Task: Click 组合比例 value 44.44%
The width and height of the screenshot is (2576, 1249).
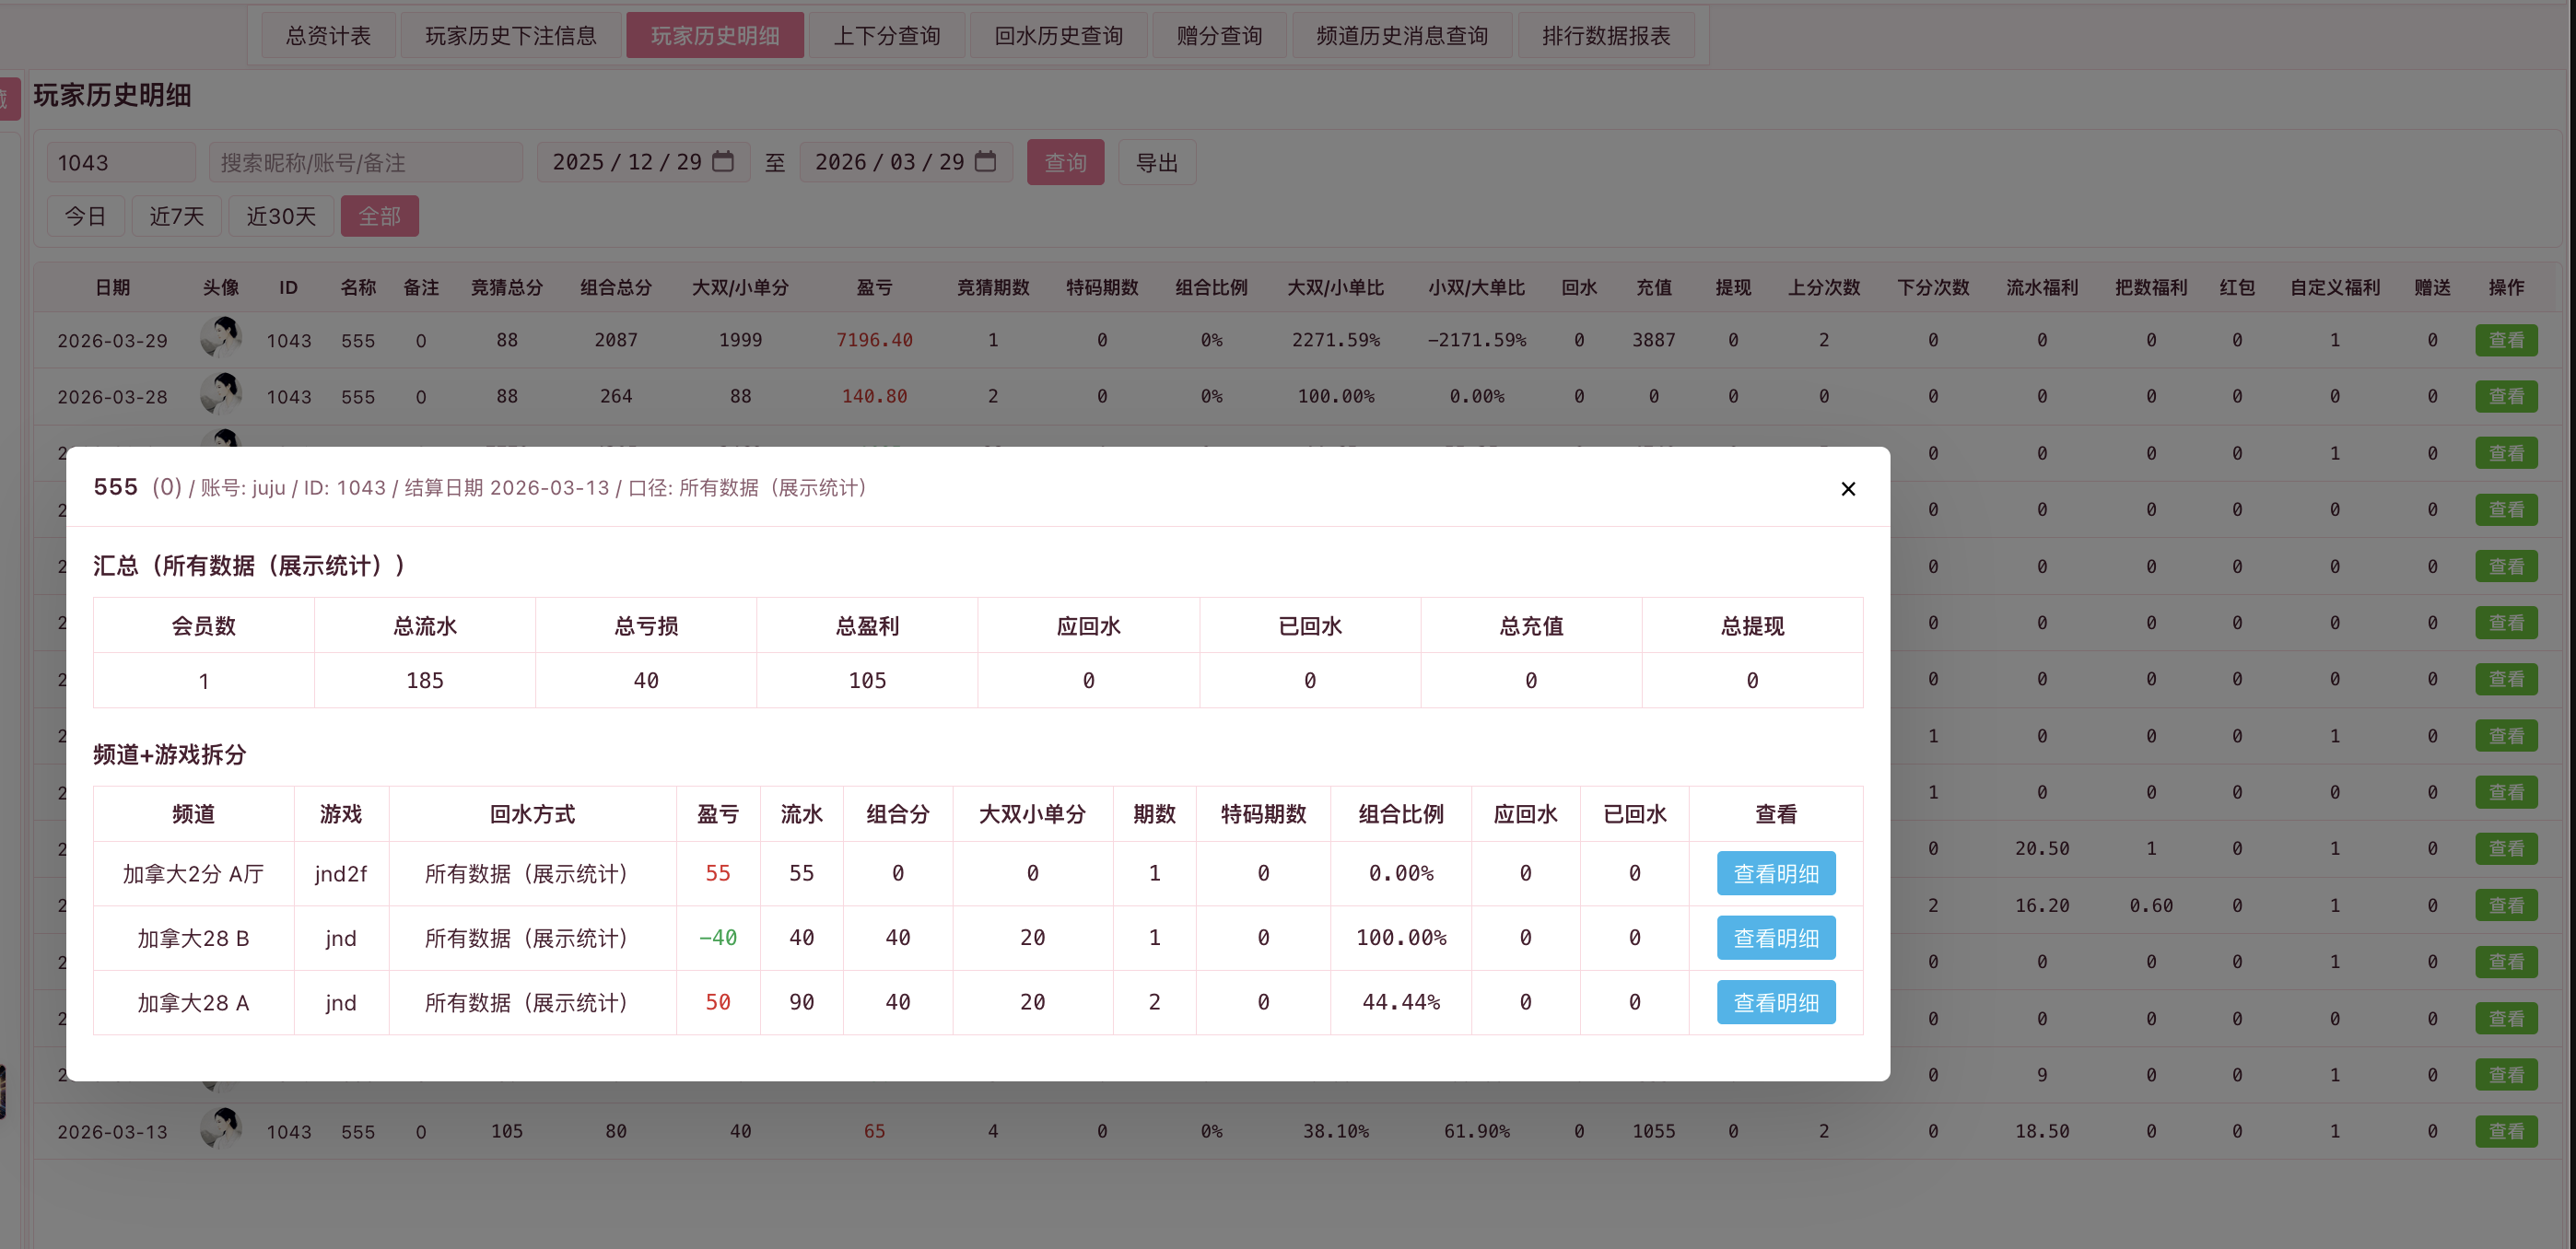Action: (x=1400, y=1002)
